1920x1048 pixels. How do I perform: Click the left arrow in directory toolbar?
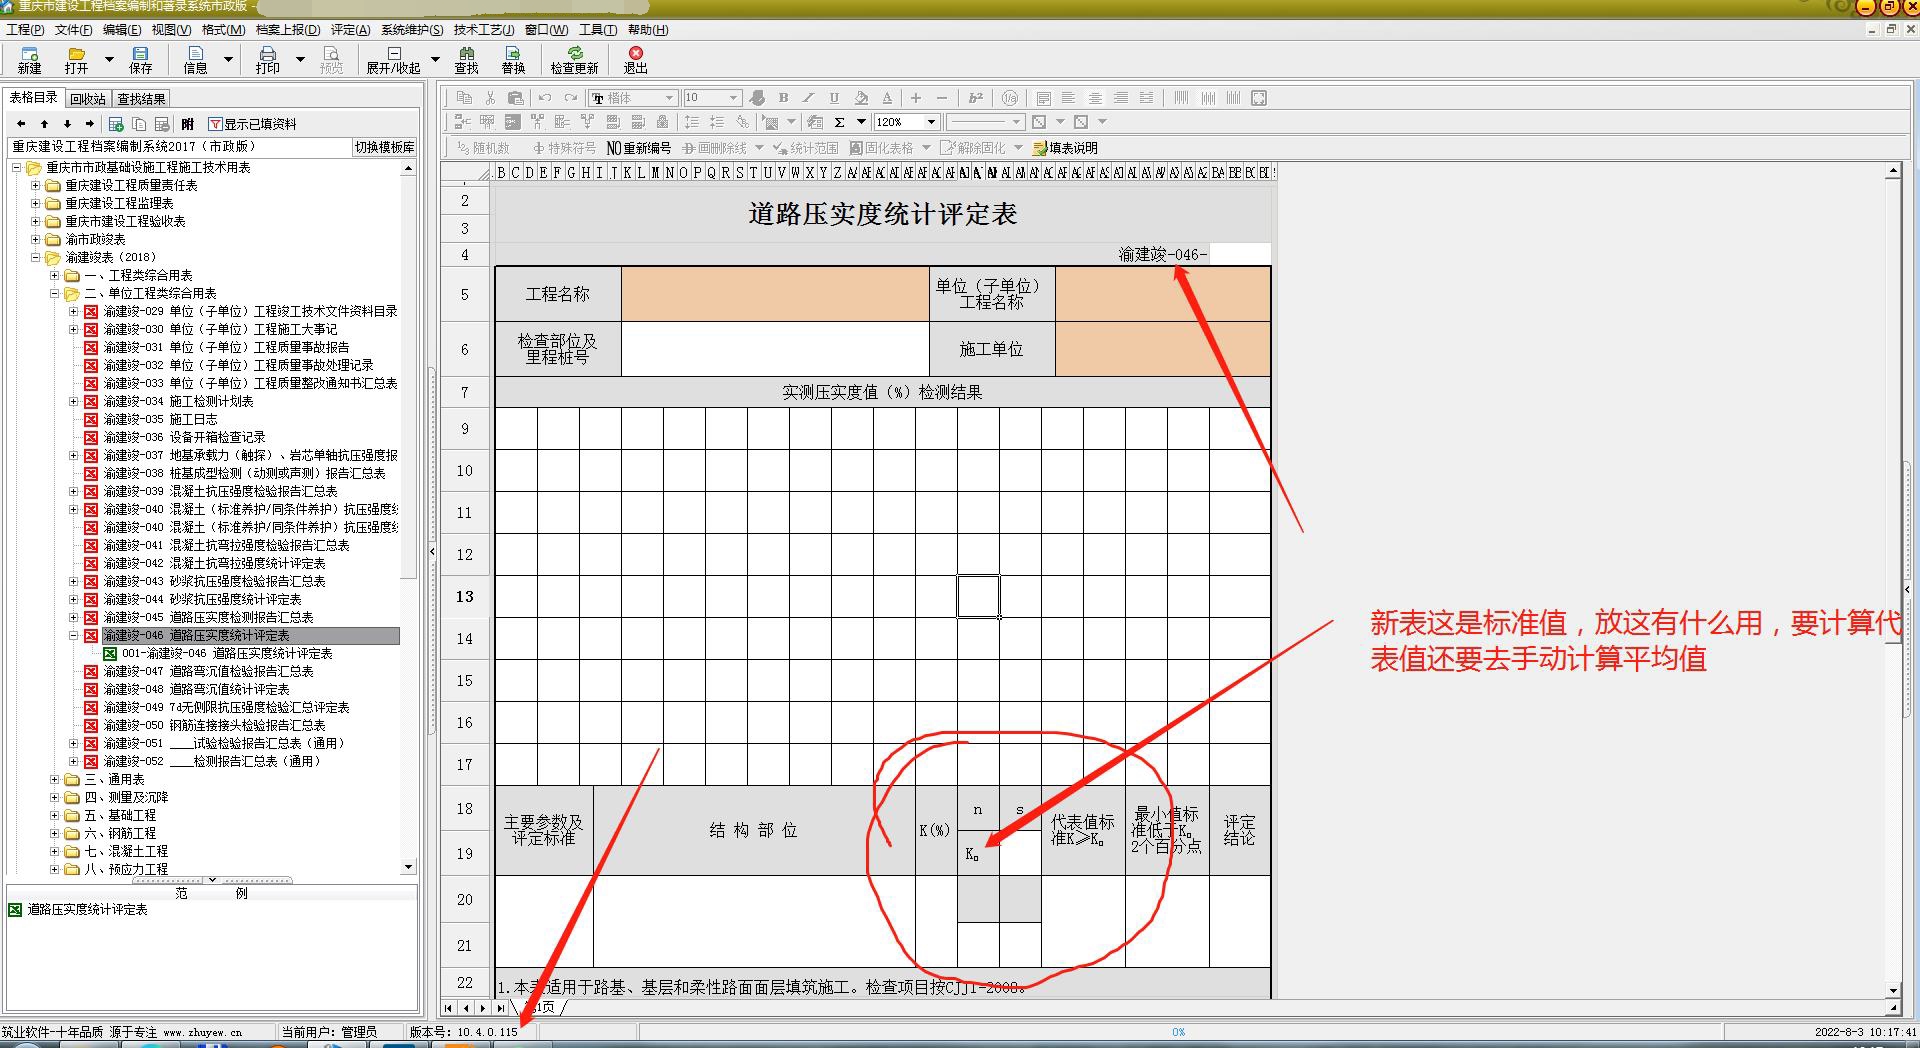pos(21,124)
